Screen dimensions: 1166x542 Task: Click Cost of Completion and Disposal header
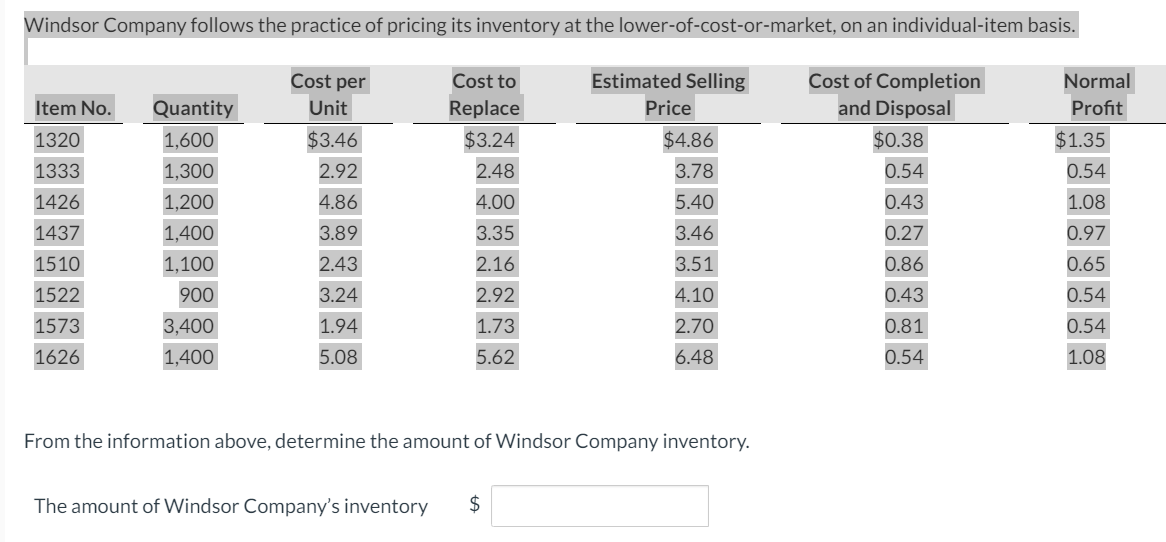pos(895,94)
